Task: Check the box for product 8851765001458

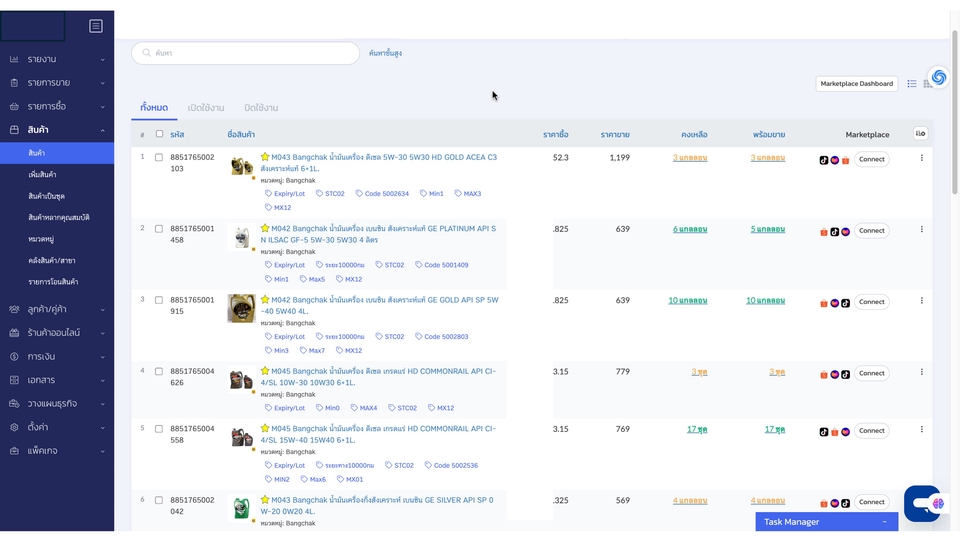Action: [x=159, y=229]
